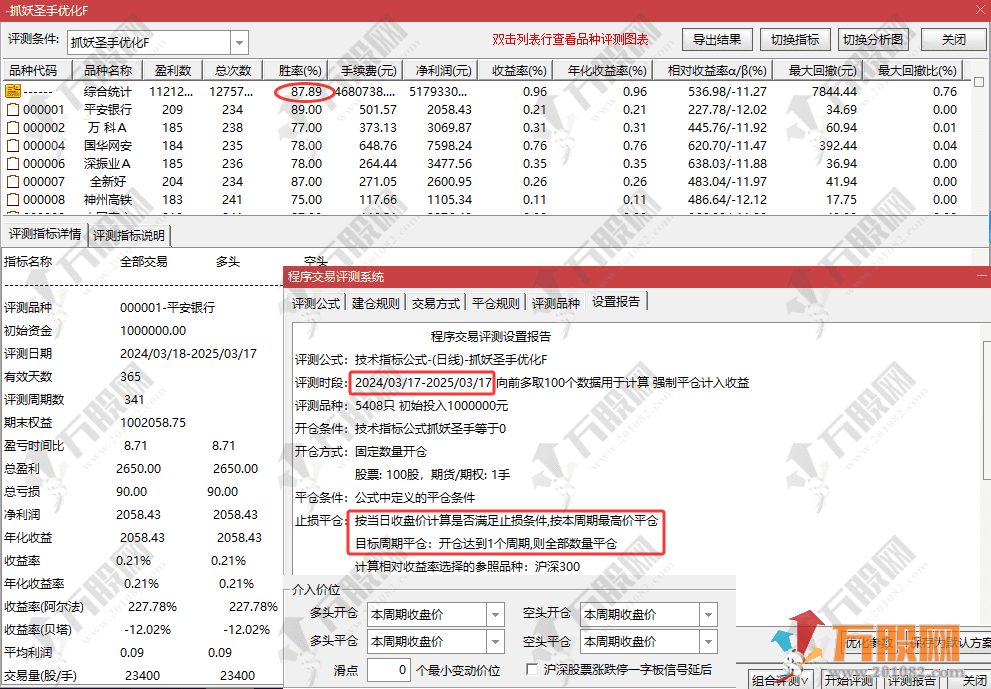Open the 组合评测 dropdown button
The image size is (991, 689).
tap(780, 680)
